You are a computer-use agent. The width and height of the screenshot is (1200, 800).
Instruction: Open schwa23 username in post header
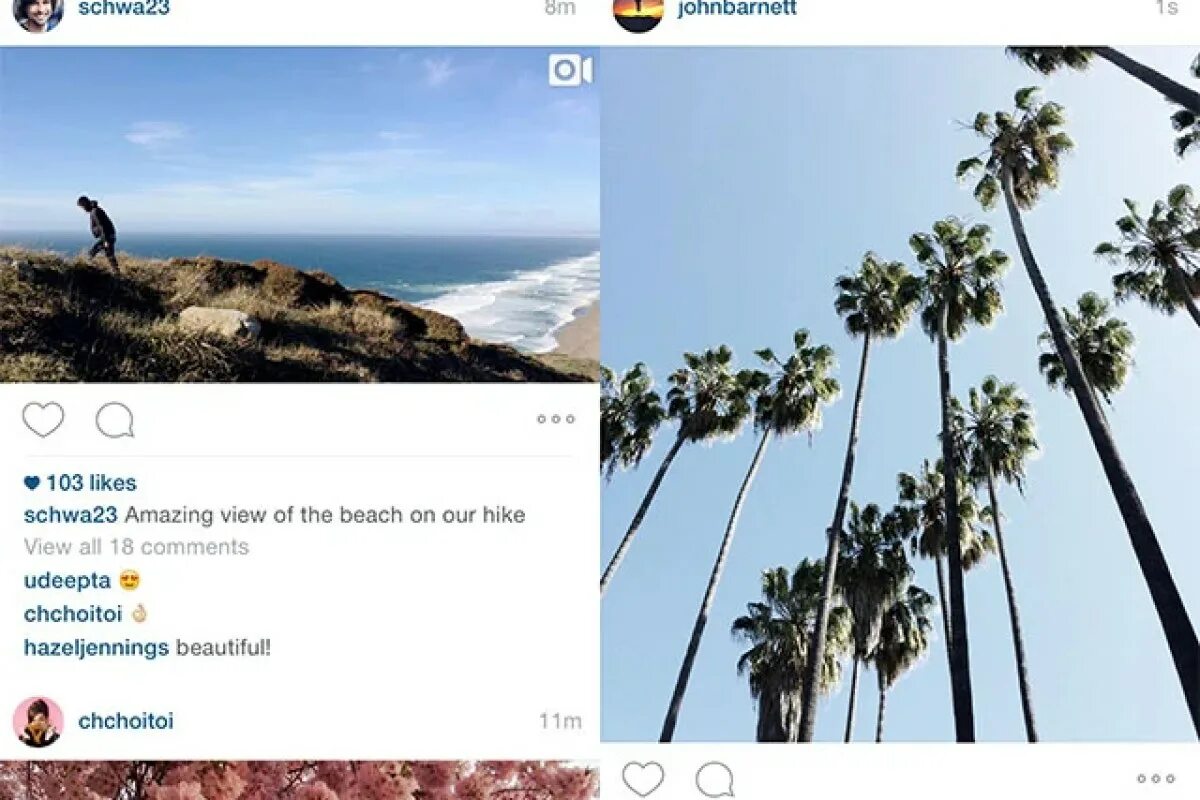124,9
